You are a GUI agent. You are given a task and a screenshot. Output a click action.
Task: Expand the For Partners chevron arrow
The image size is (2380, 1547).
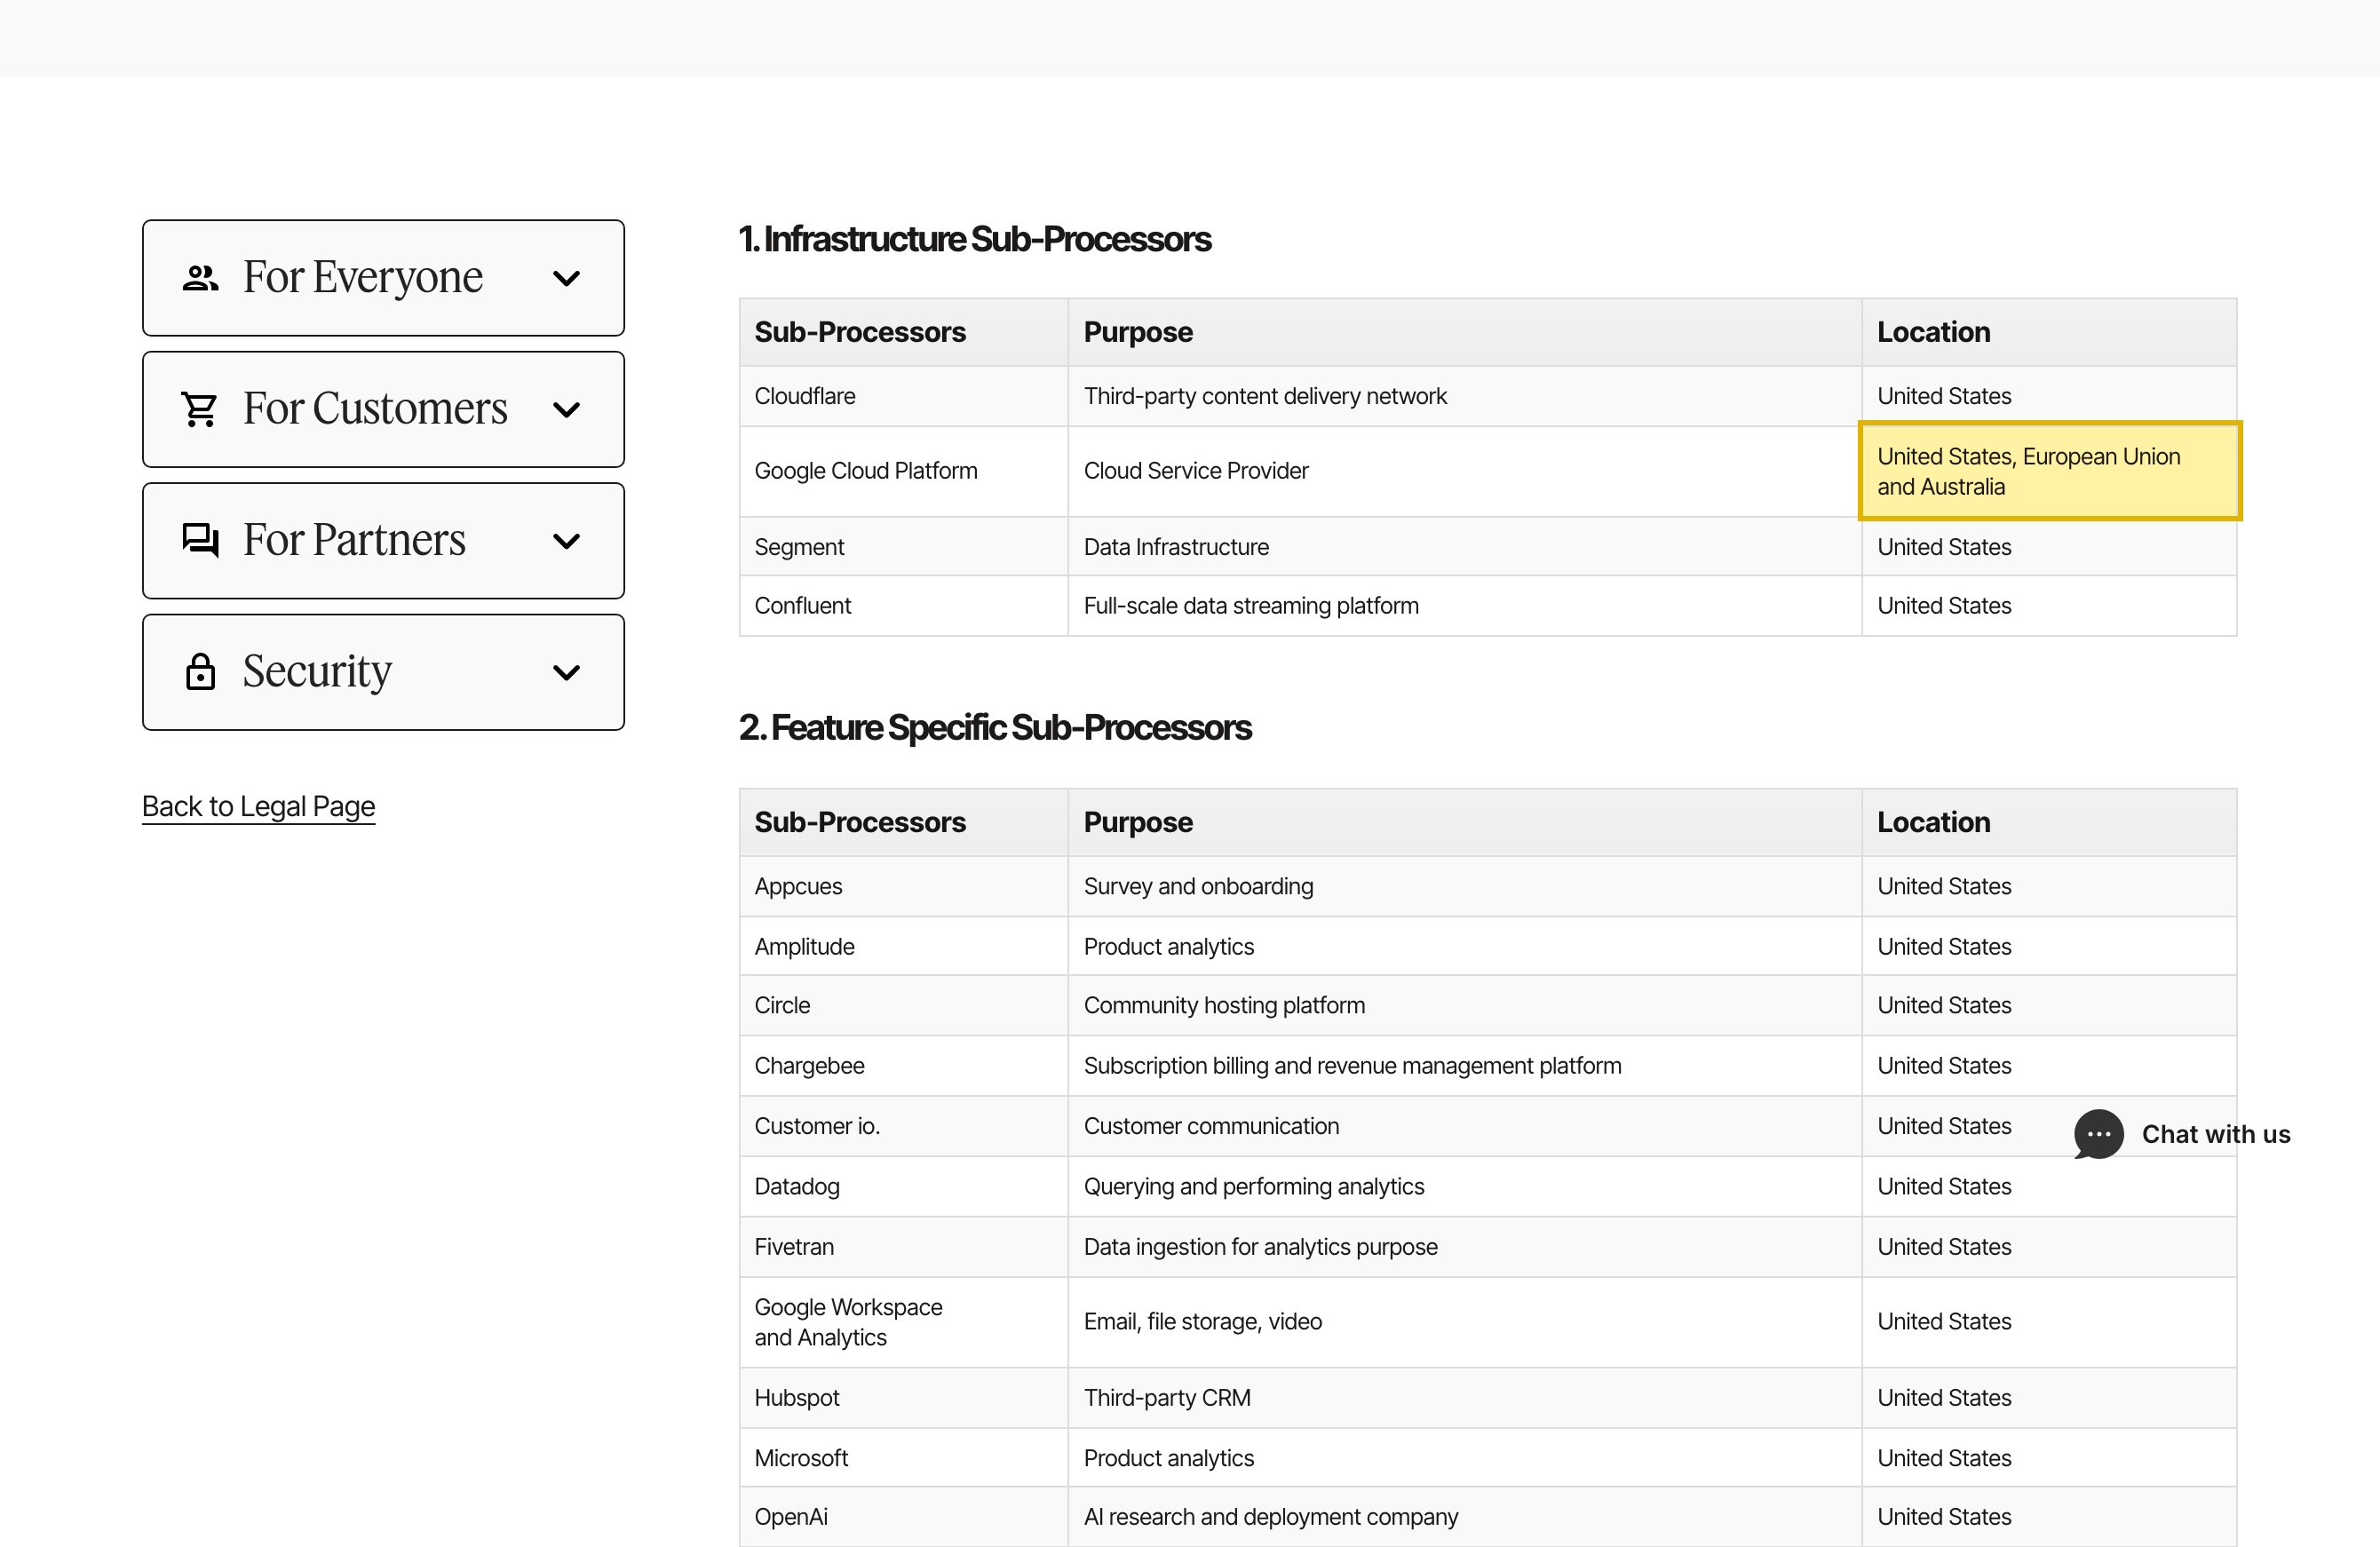pyautogui.click(x=566, y=541)
